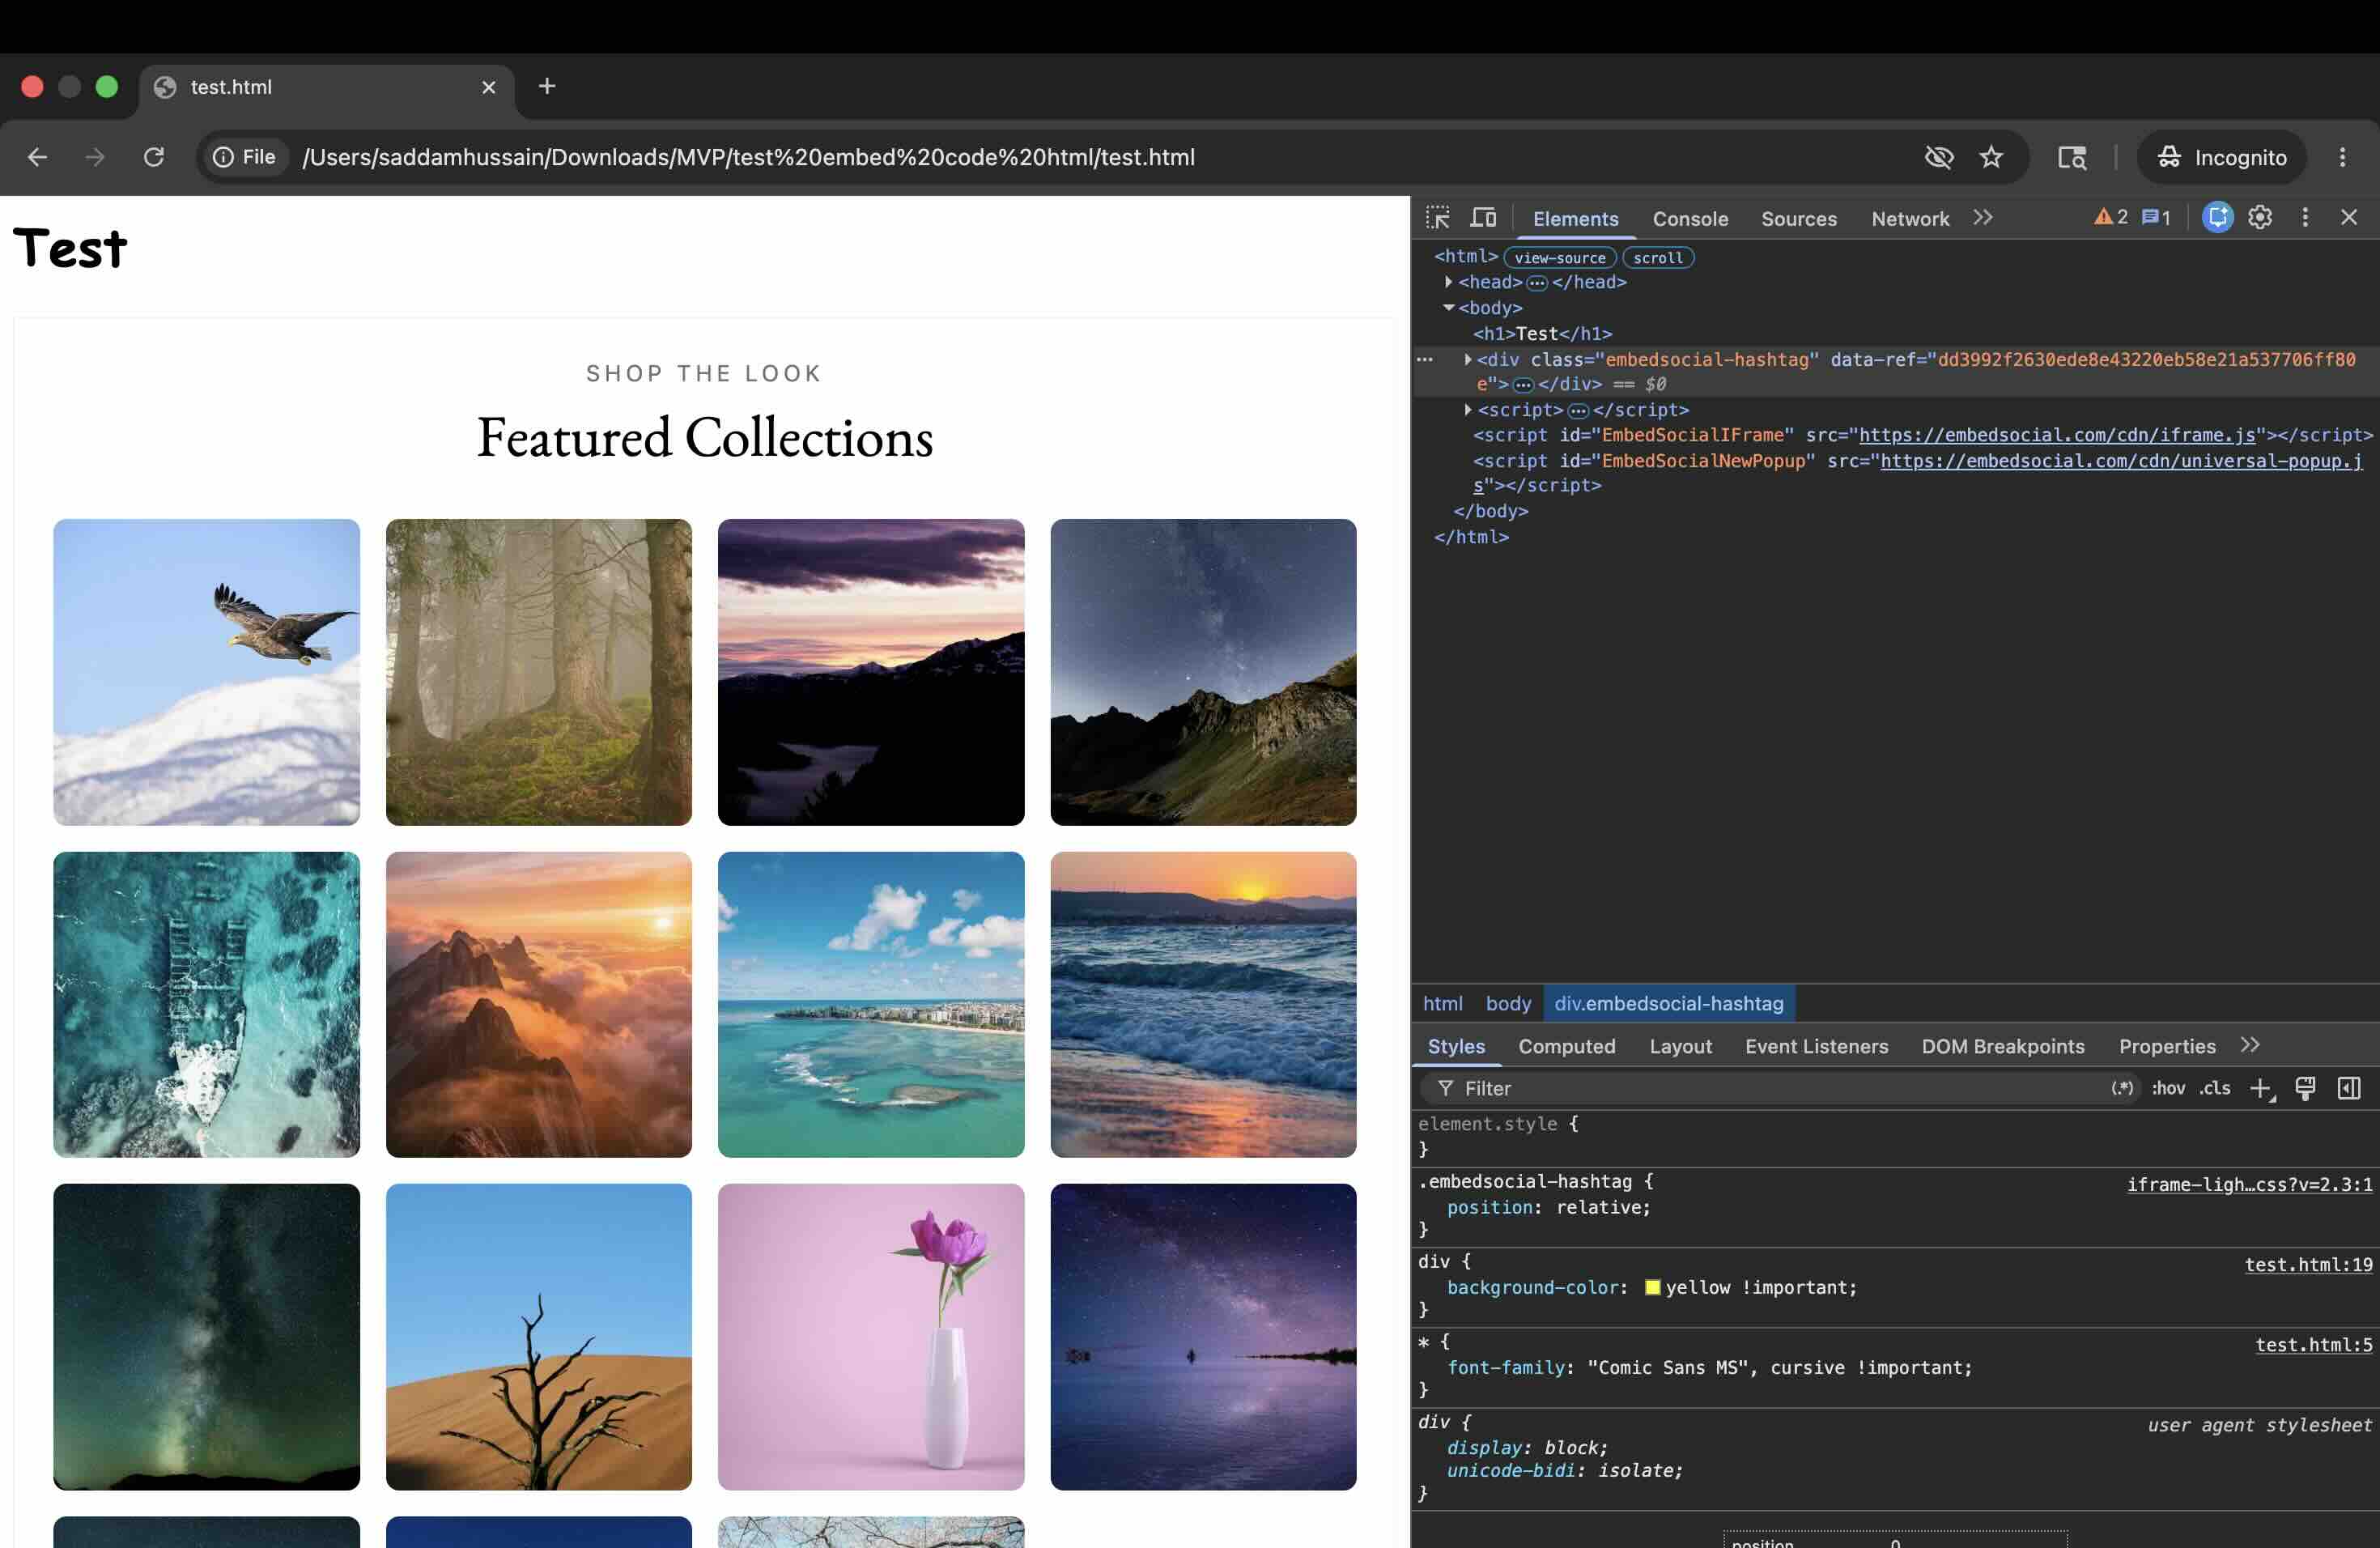Image resolution: width=2380 pixels, height=1548 pixels.
Task: Go back with the browser back arrow
Action: pos(37,157)
